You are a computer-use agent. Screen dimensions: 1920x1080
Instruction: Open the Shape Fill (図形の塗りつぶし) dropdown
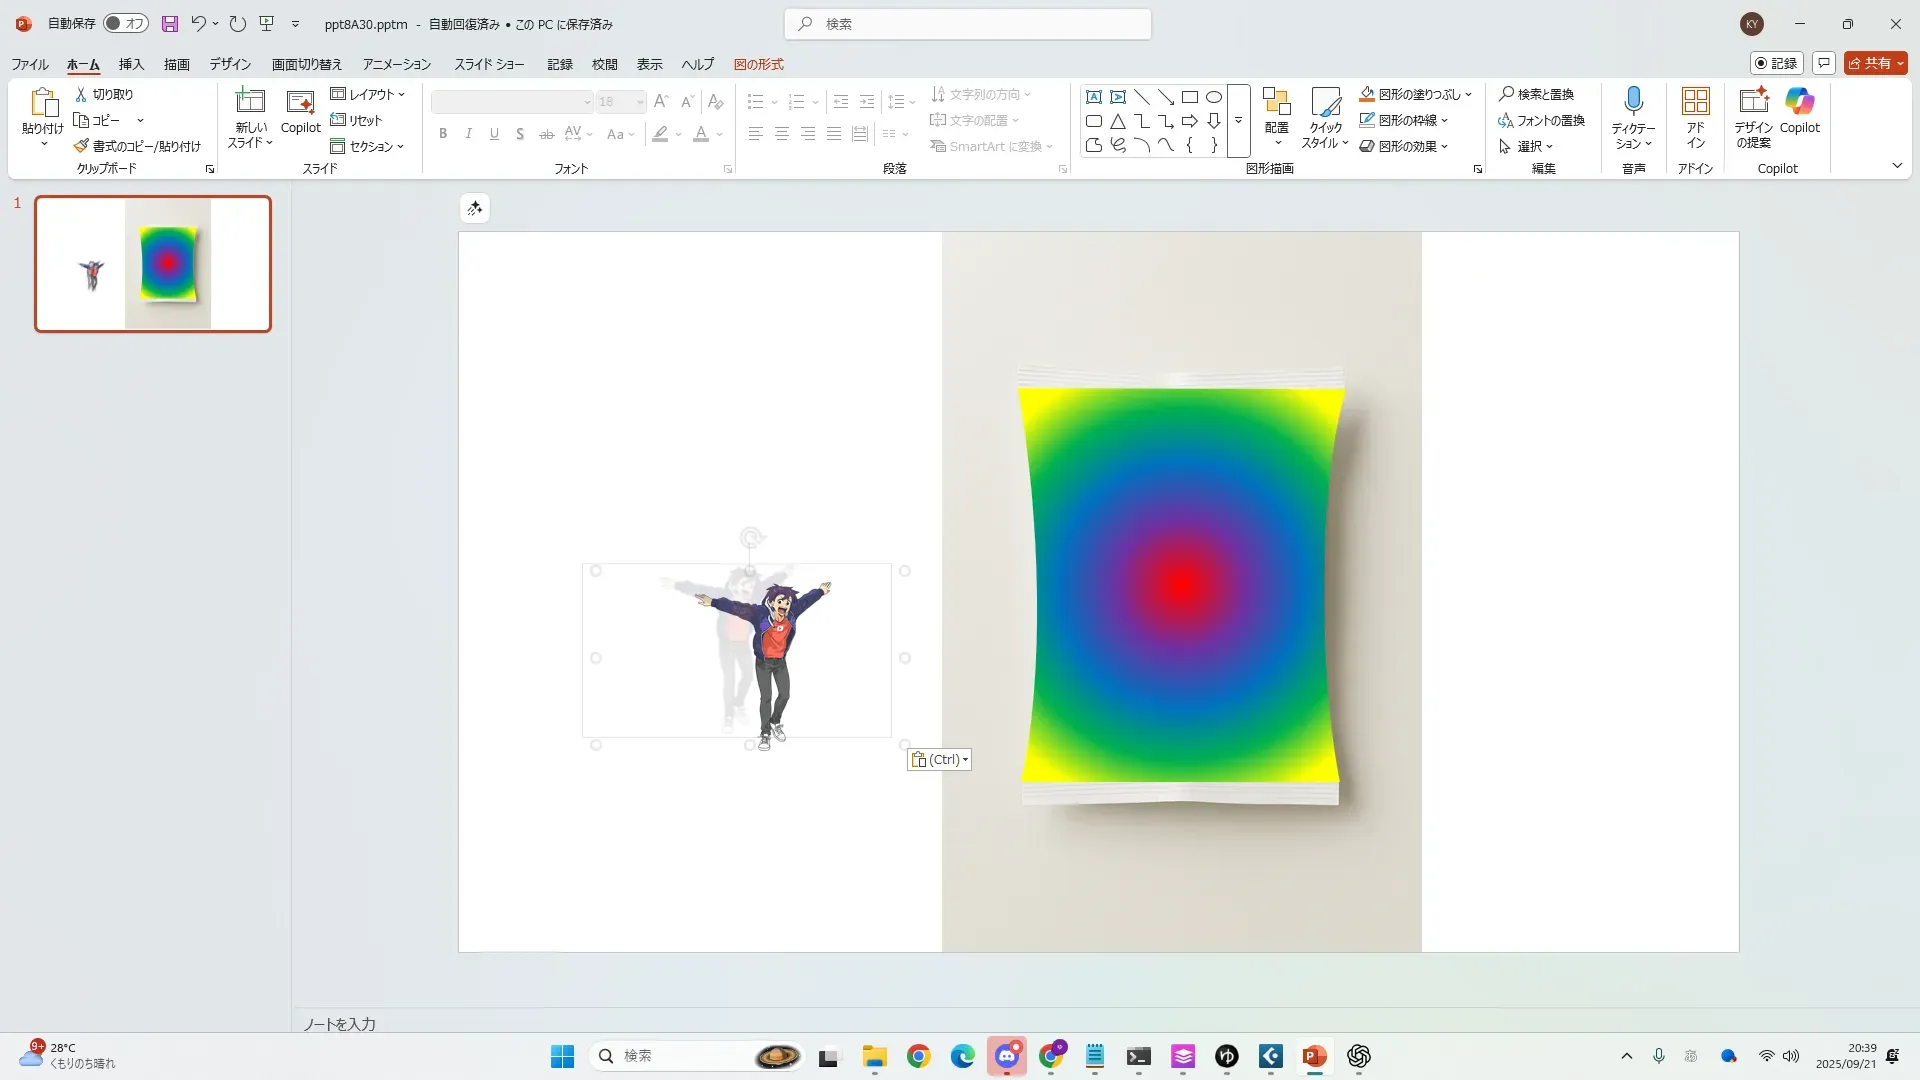click(1468, 95)
